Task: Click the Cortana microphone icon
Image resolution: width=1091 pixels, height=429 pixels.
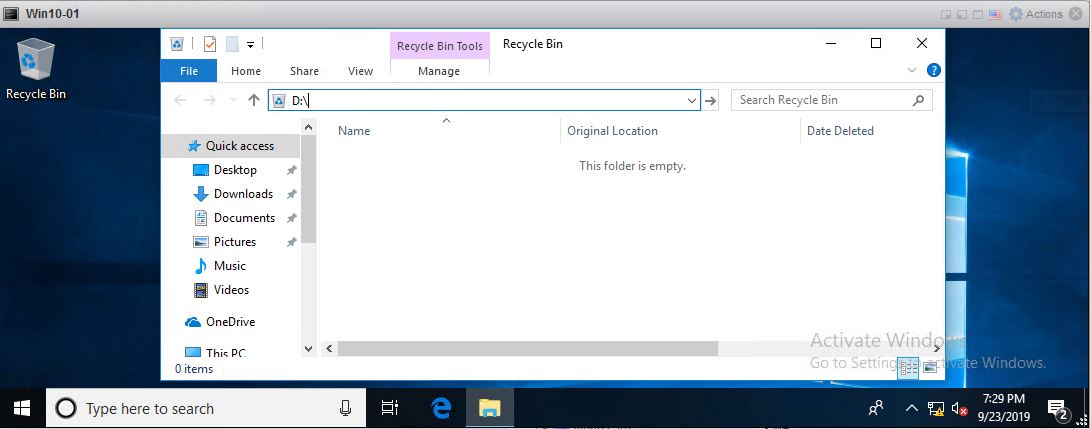Action: coord(345,408)
